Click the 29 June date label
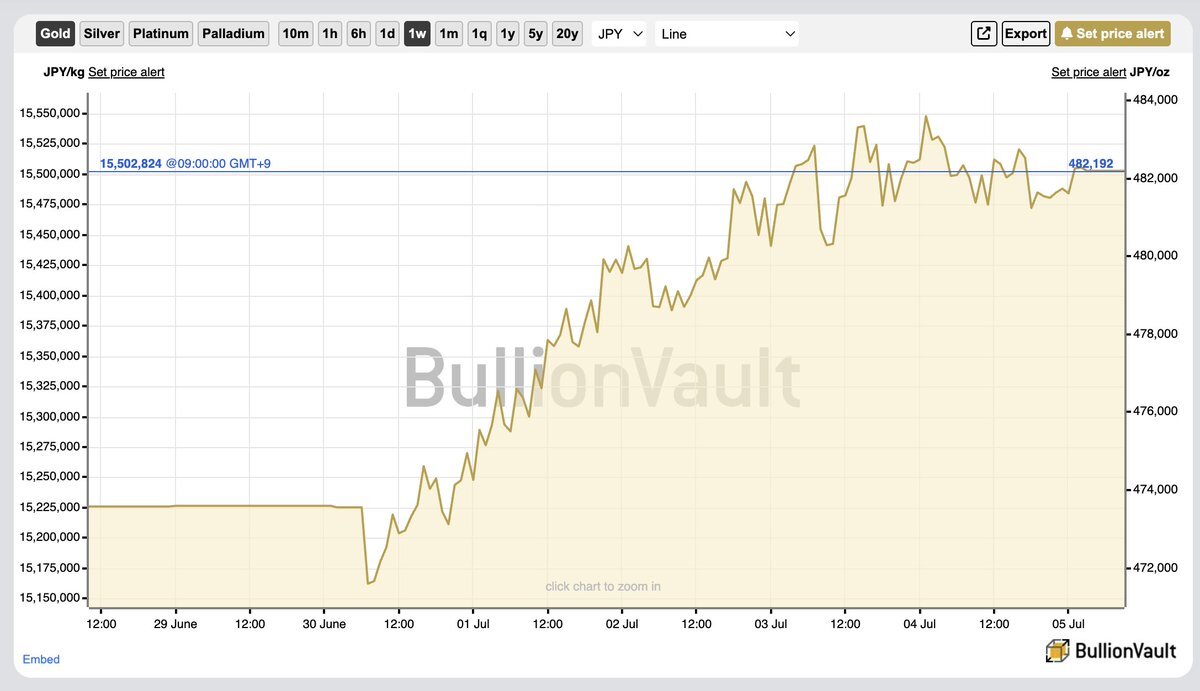 (176, 624)
